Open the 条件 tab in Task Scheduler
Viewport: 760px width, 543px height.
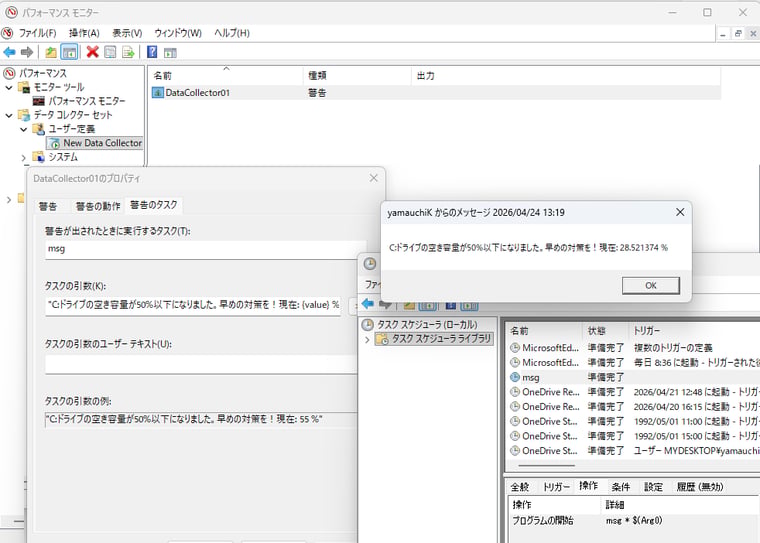[x=621, y=487]
